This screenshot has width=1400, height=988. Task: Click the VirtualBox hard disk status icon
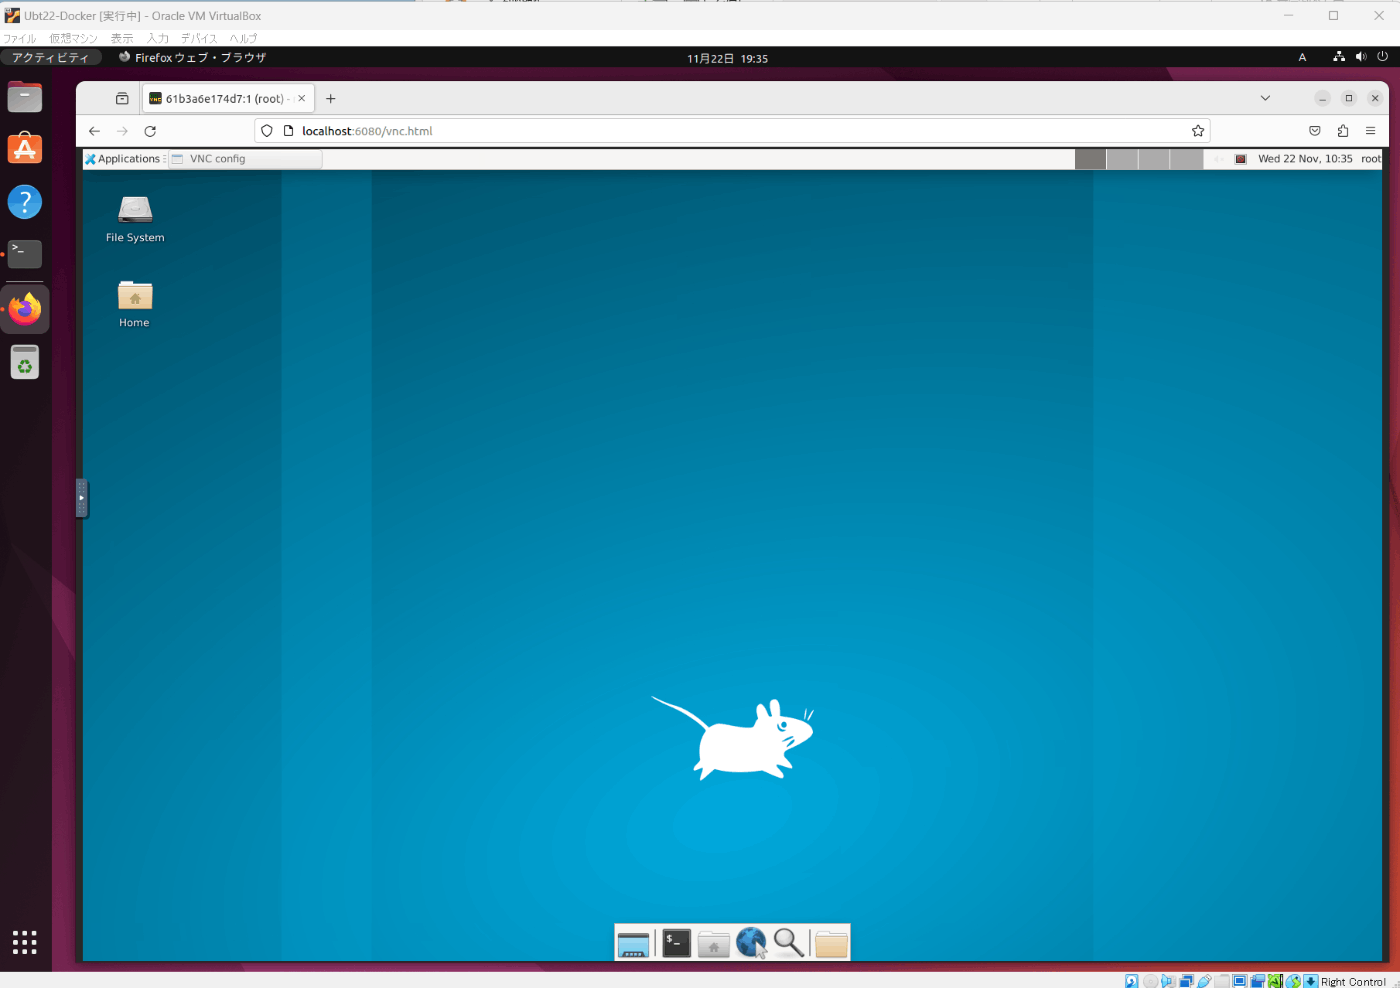point(1132,981)
